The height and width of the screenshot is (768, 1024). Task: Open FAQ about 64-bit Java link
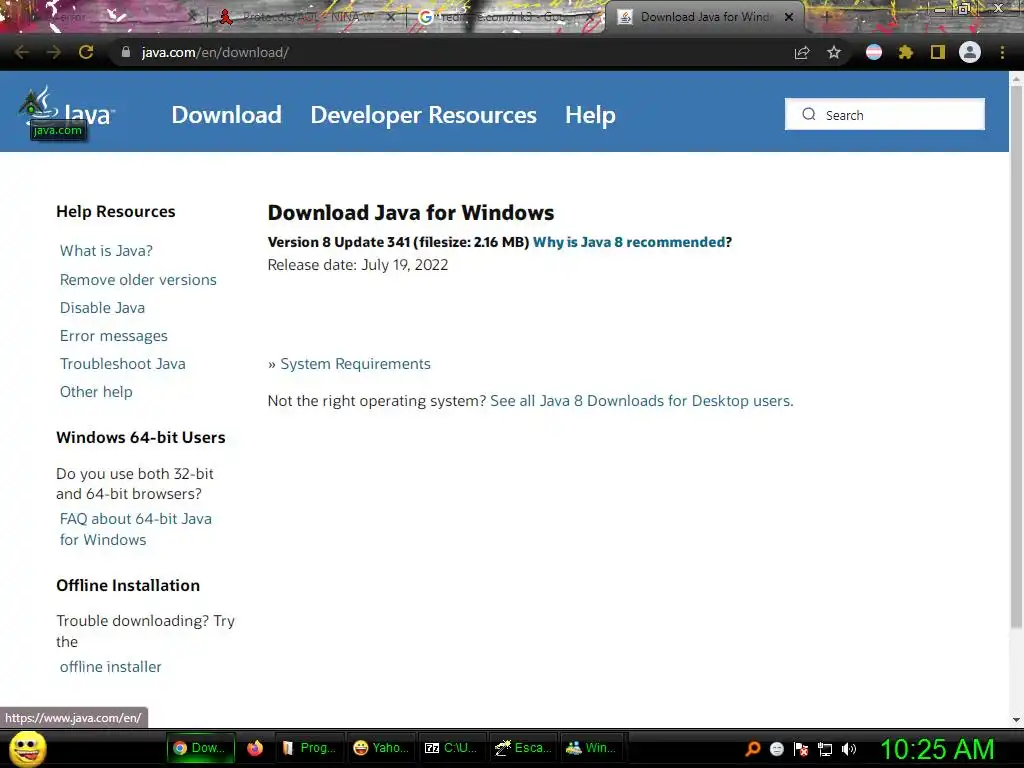coord(136,529)
